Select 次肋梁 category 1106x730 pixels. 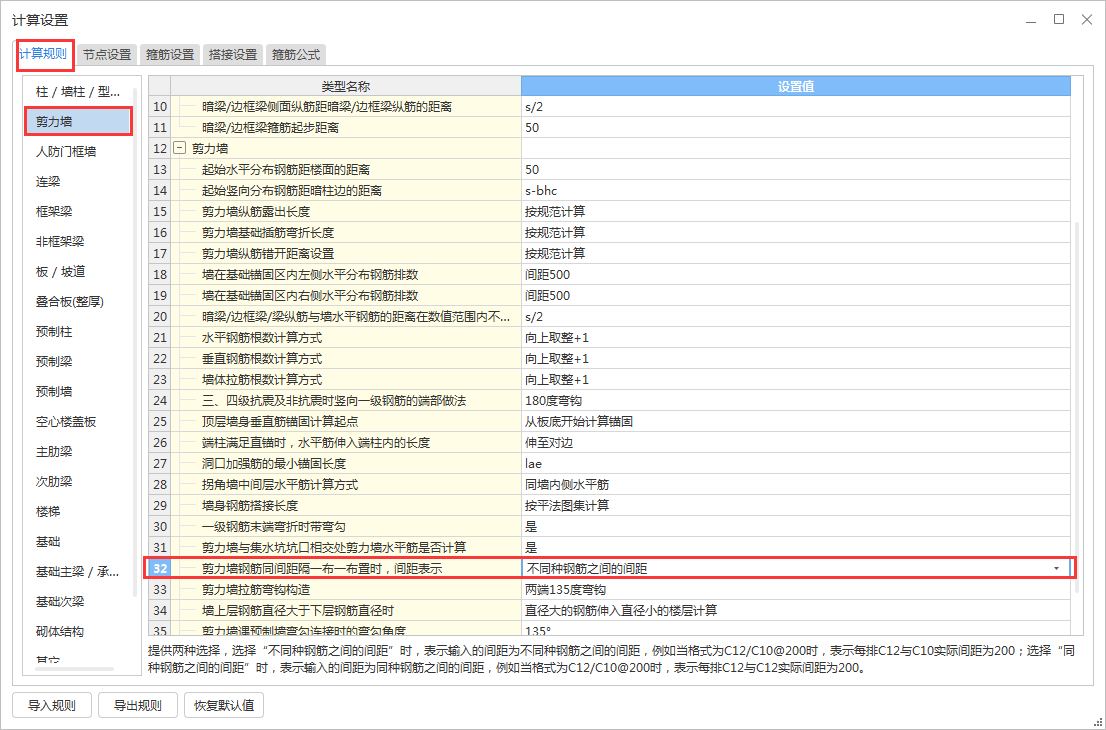pyautogui.click(x=78, y=482)
